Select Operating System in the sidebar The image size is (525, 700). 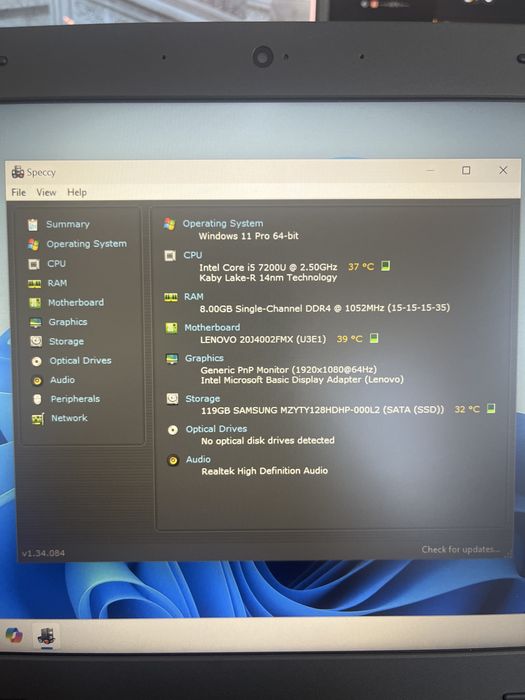(87, 244)
